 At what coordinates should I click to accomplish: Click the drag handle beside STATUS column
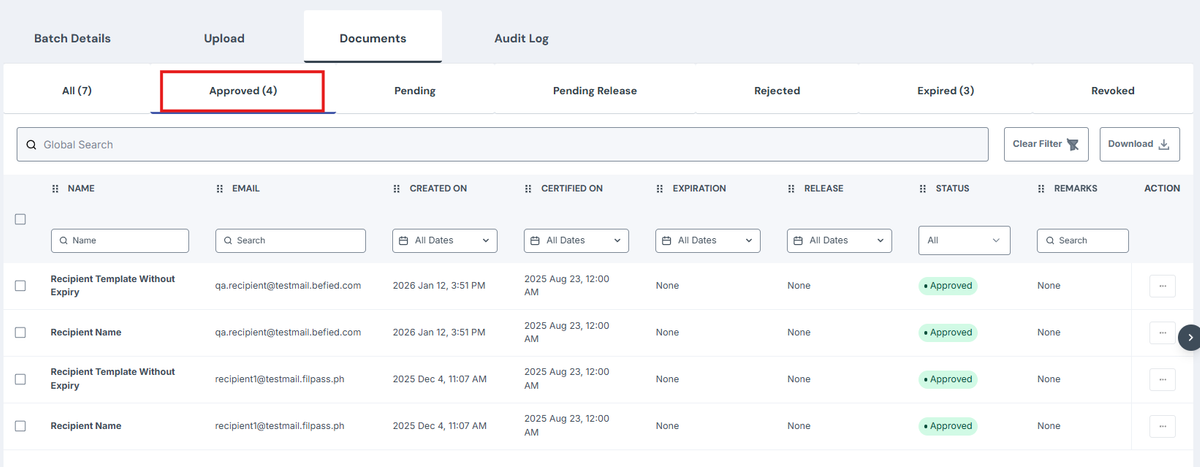point(923,188)
